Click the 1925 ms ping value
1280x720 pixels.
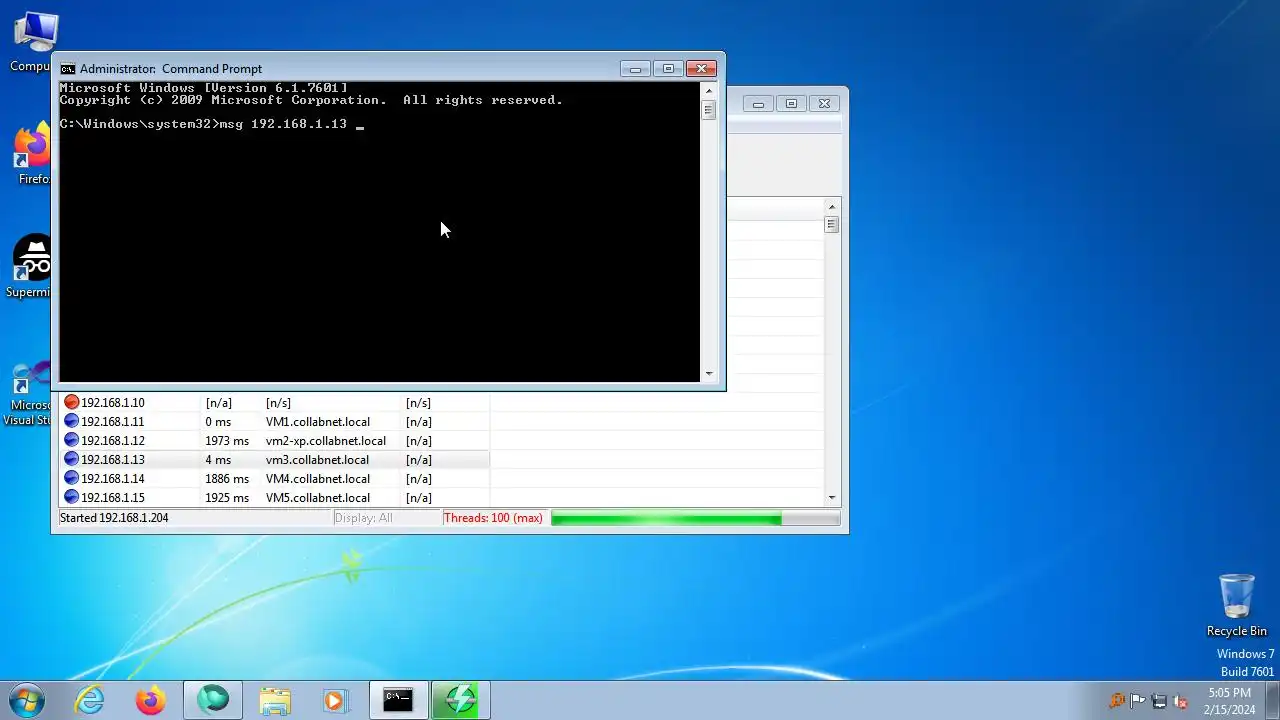coord(227,498)
